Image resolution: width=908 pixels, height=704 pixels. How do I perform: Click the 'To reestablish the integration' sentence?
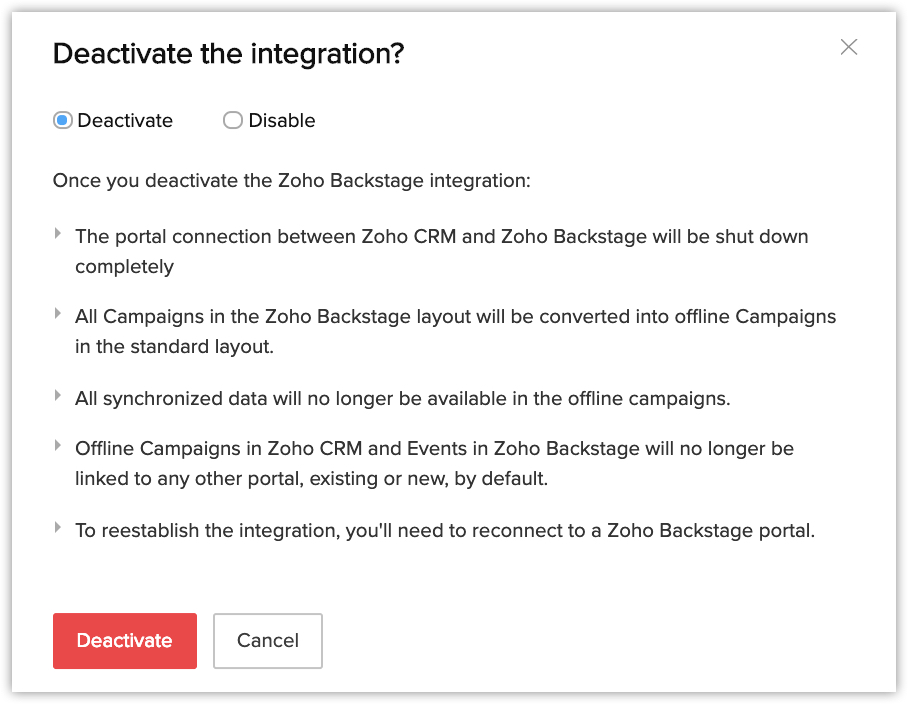tap(445, 531)
